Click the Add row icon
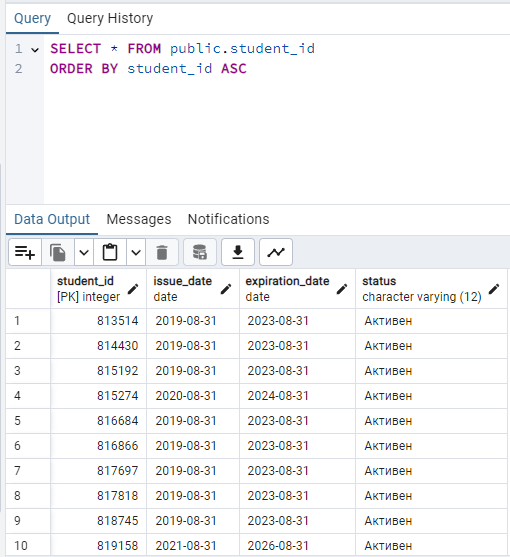Screen dimensions: 510x557 click(25, 253)
